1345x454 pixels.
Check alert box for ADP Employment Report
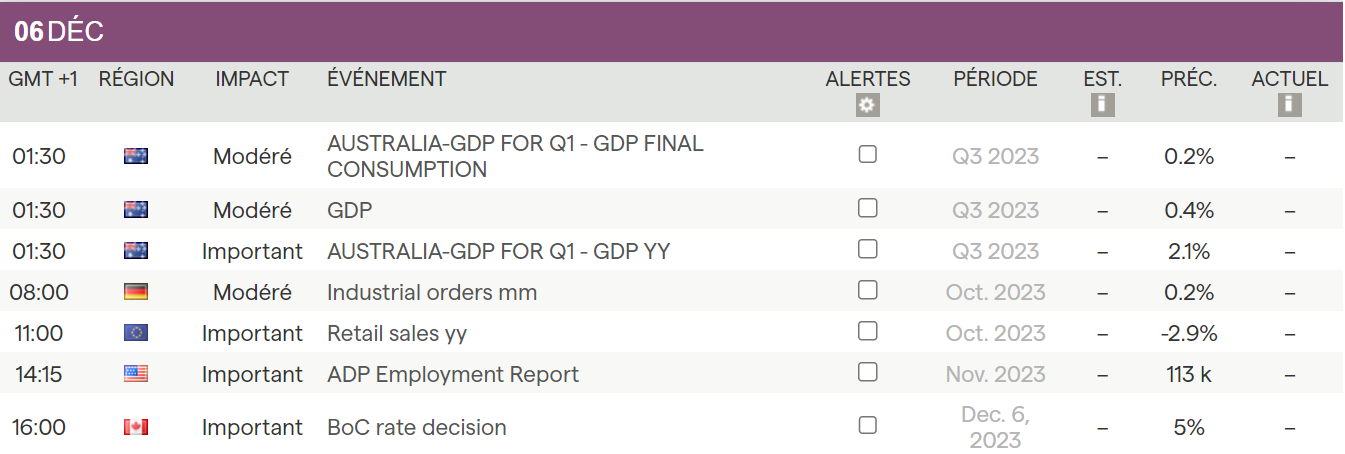pos(868,372)
